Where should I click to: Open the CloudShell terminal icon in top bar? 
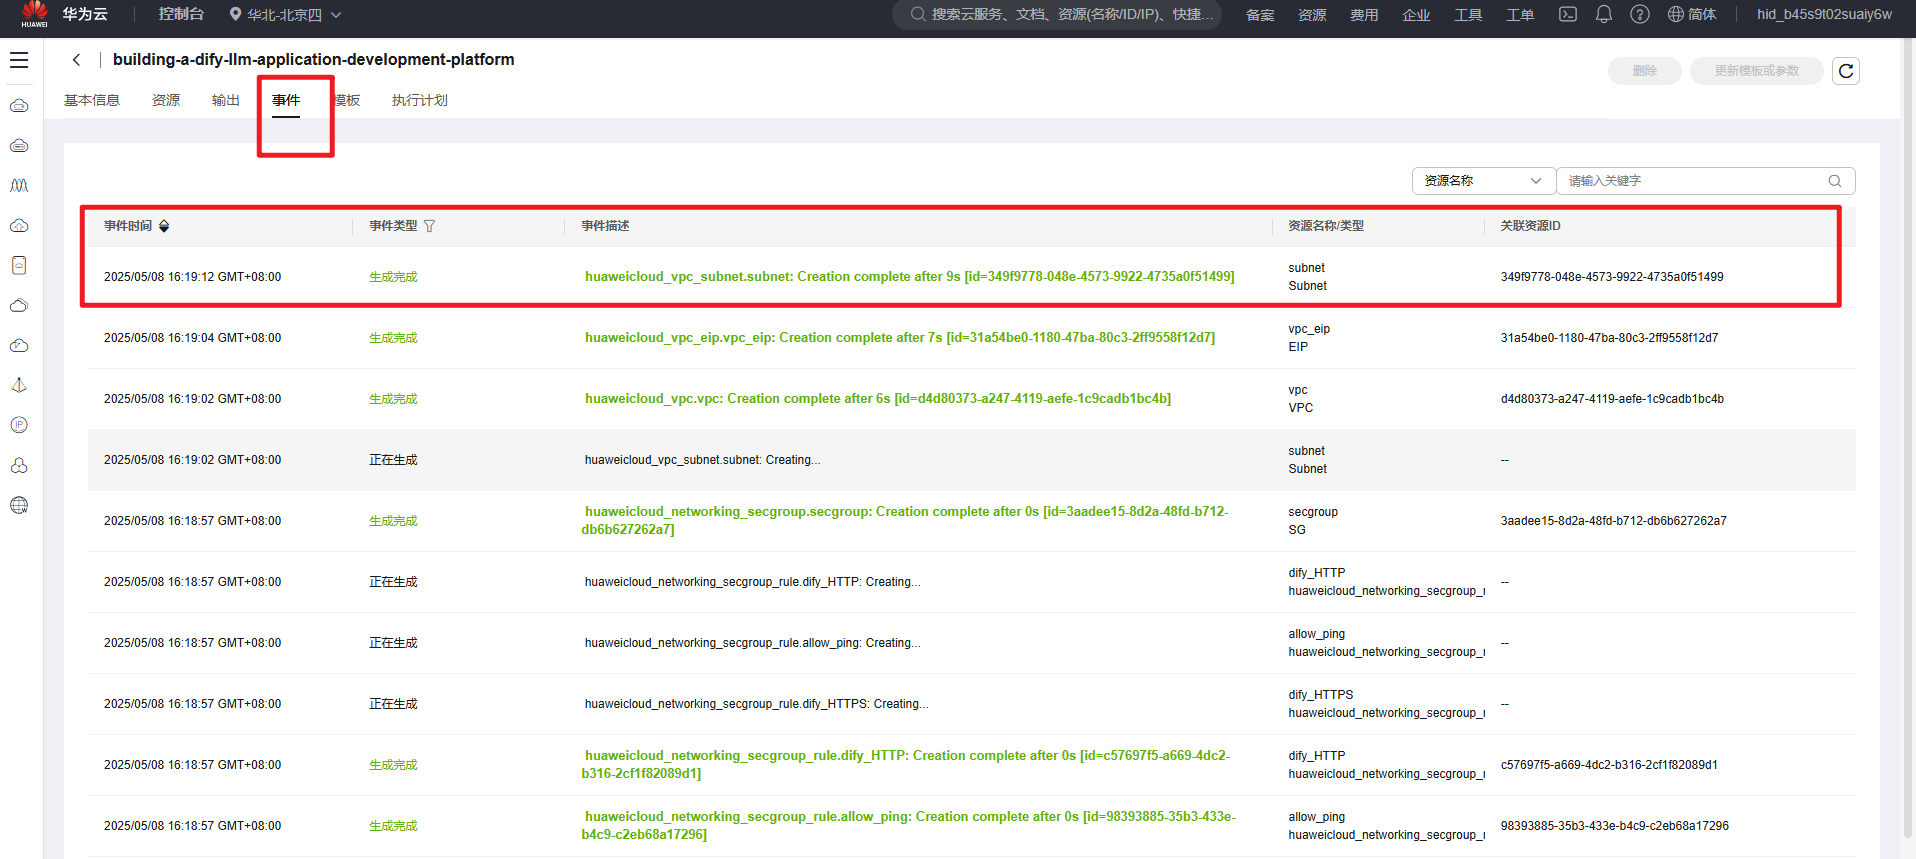(1568, 14)
